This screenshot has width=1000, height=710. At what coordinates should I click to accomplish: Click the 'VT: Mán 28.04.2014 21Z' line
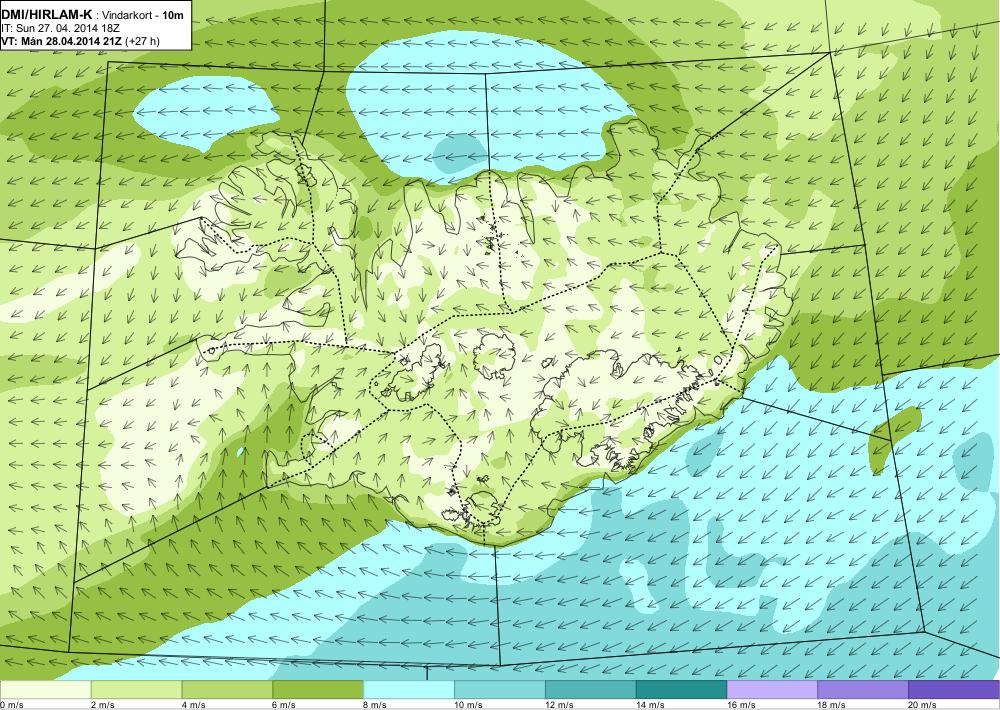click(62, 41)
